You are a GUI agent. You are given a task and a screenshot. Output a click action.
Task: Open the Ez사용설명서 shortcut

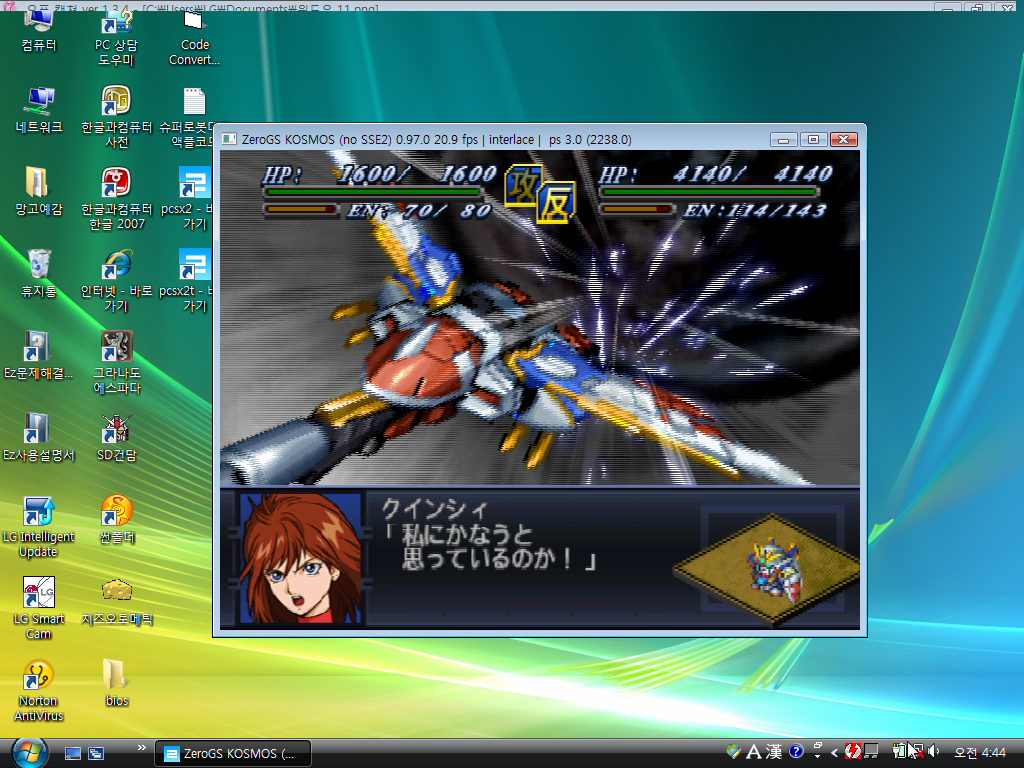tap(39, 438)
